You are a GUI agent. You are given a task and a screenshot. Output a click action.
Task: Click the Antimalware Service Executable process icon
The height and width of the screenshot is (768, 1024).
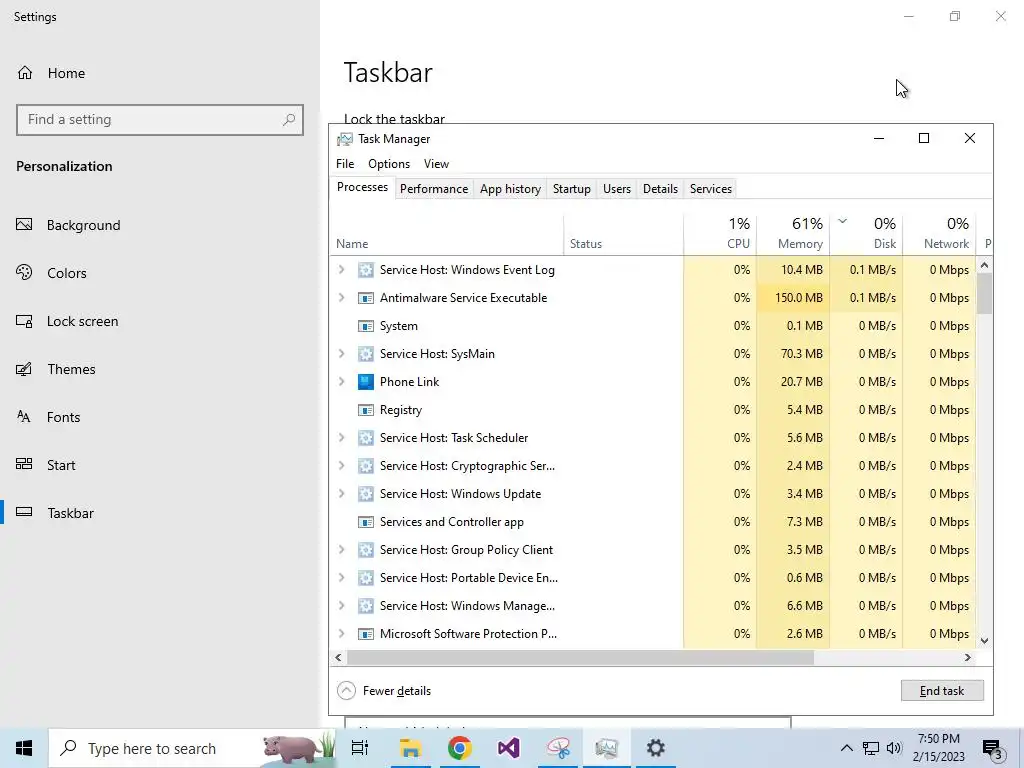click(x=366, y=298)
